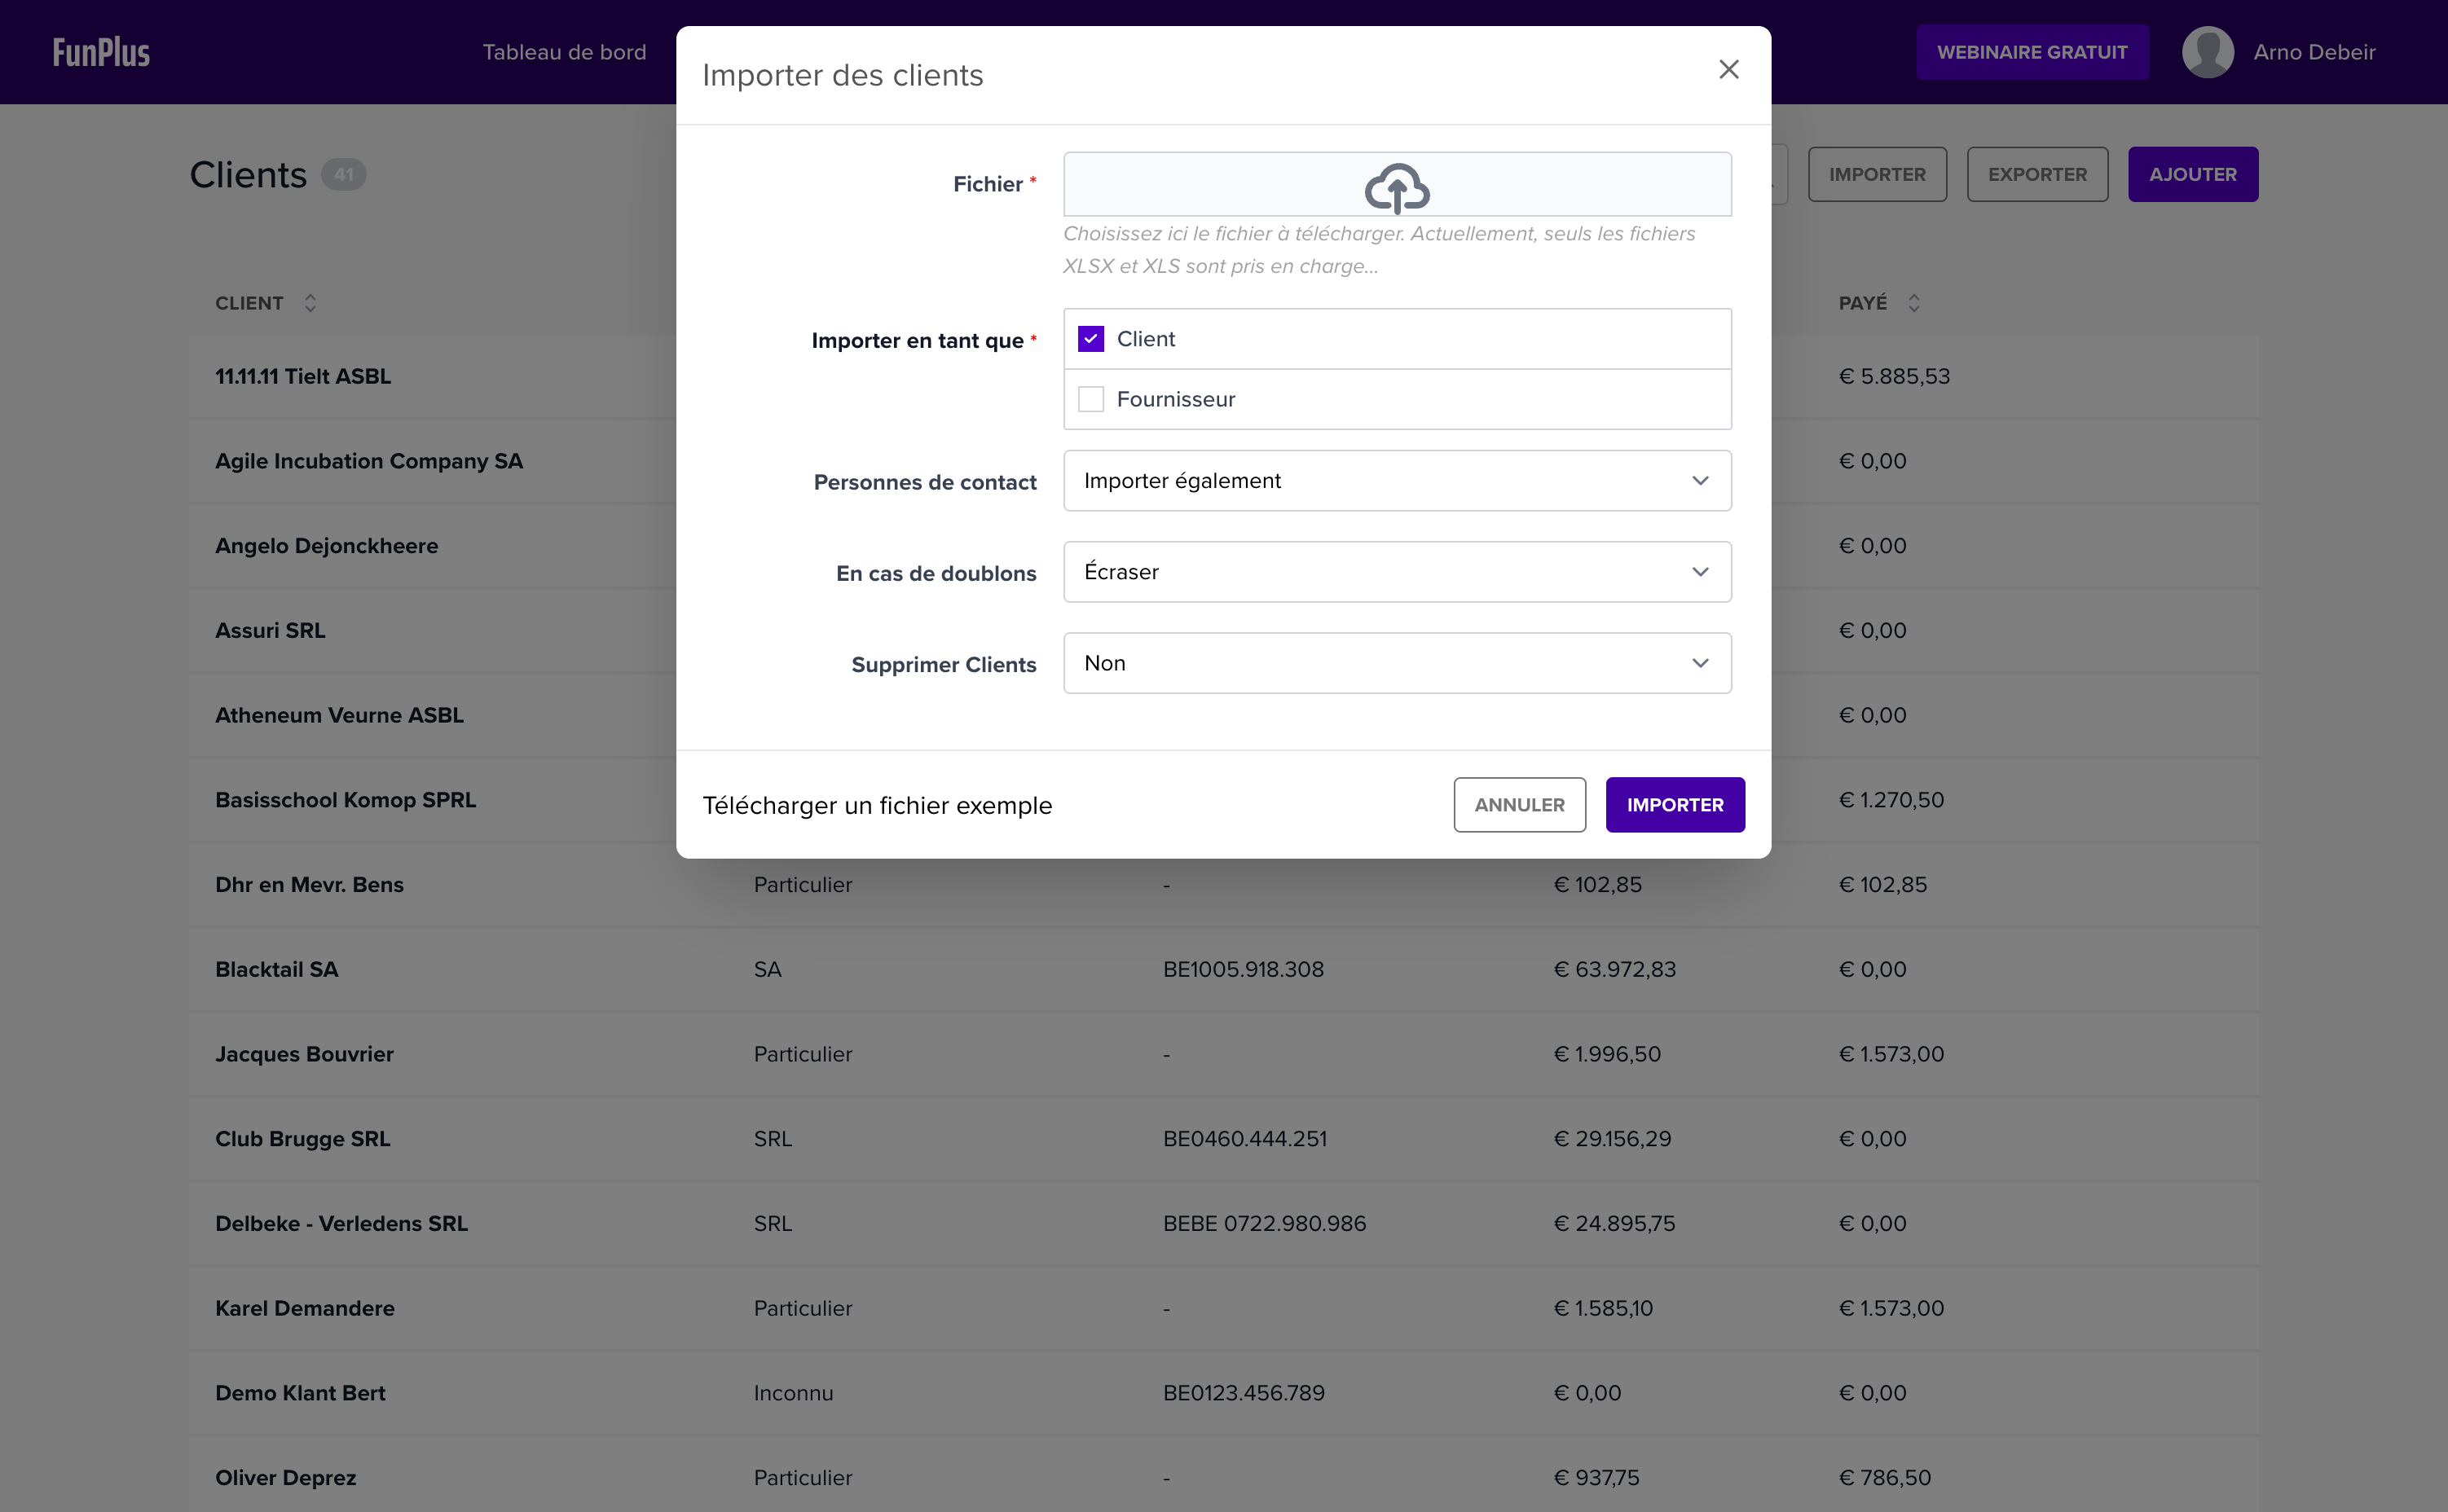
Task: Open the Personnes de contact dropdown
Action: click(1396, 481)
